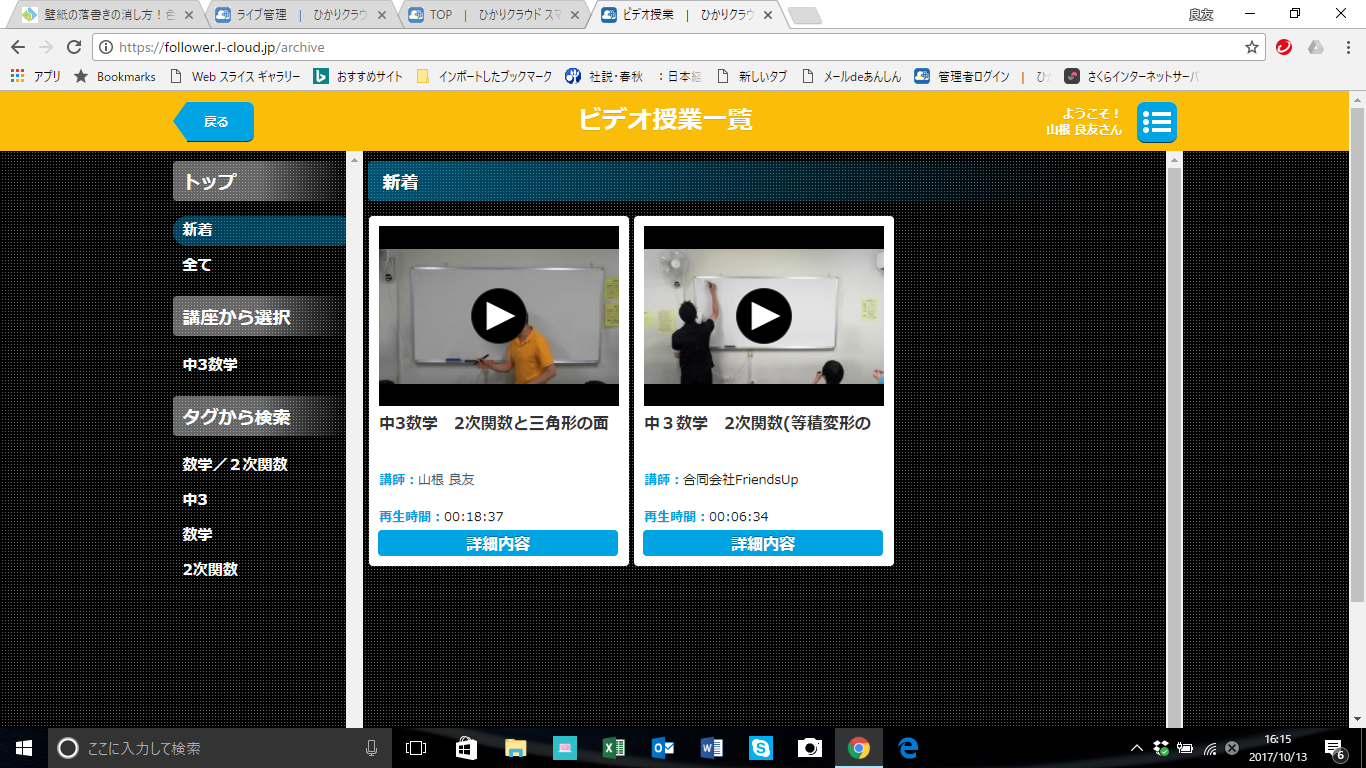Switch to the ライブ管理 browser tab

point(295,15)
